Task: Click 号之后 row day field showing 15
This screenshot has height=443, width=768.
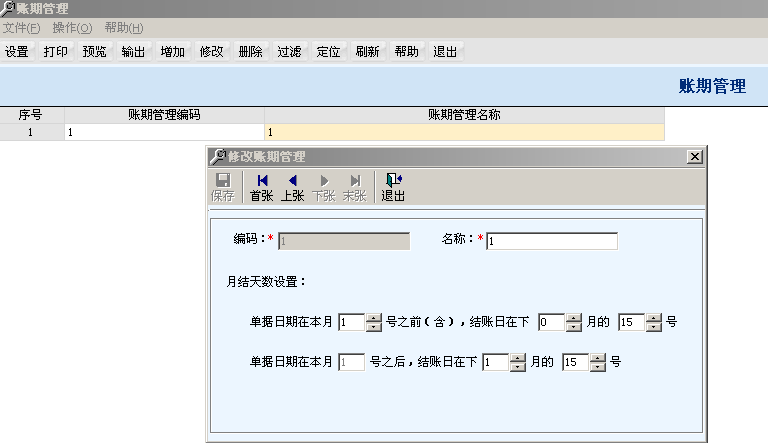Action: 576,363
